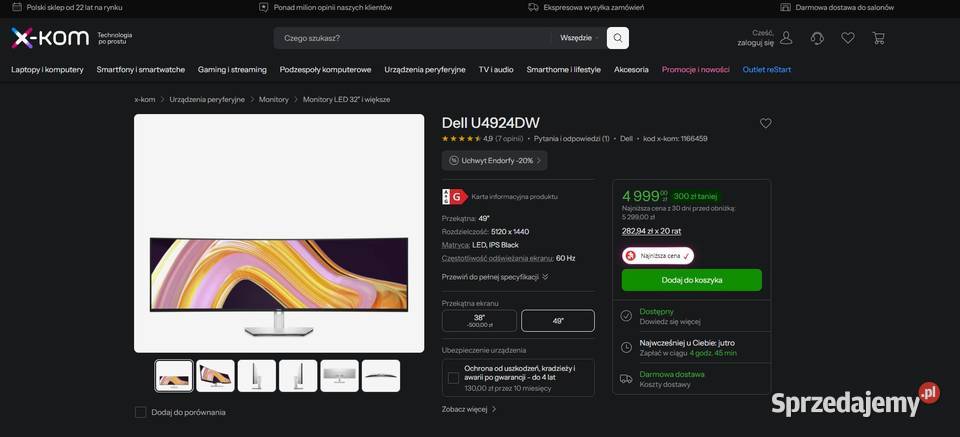Click the availability checkmark icon
Viewport: 960px width, 437px height.
(626, 316)
